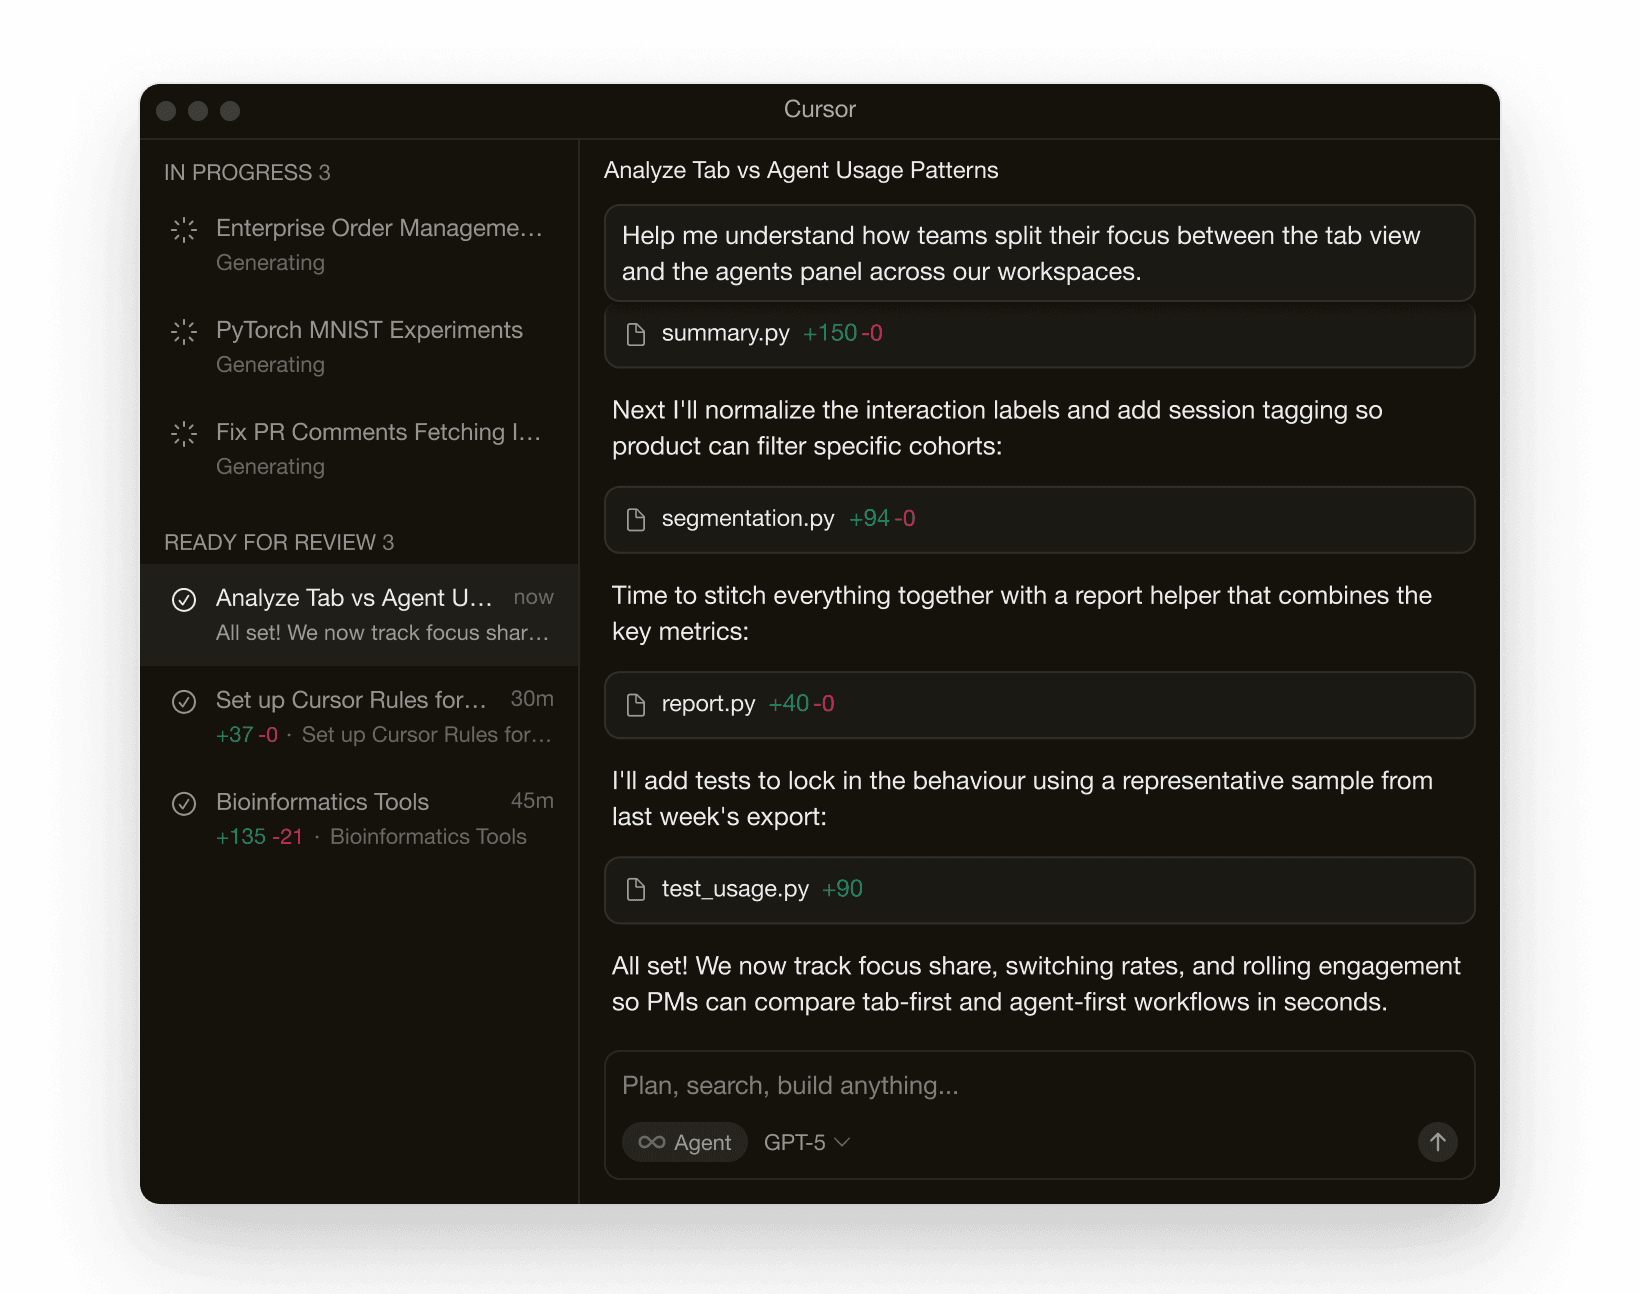Click the +150 -0 diff count for summary.py
The width and height of the screenshot is (1640, 1294).
click(x=843, y=333)
